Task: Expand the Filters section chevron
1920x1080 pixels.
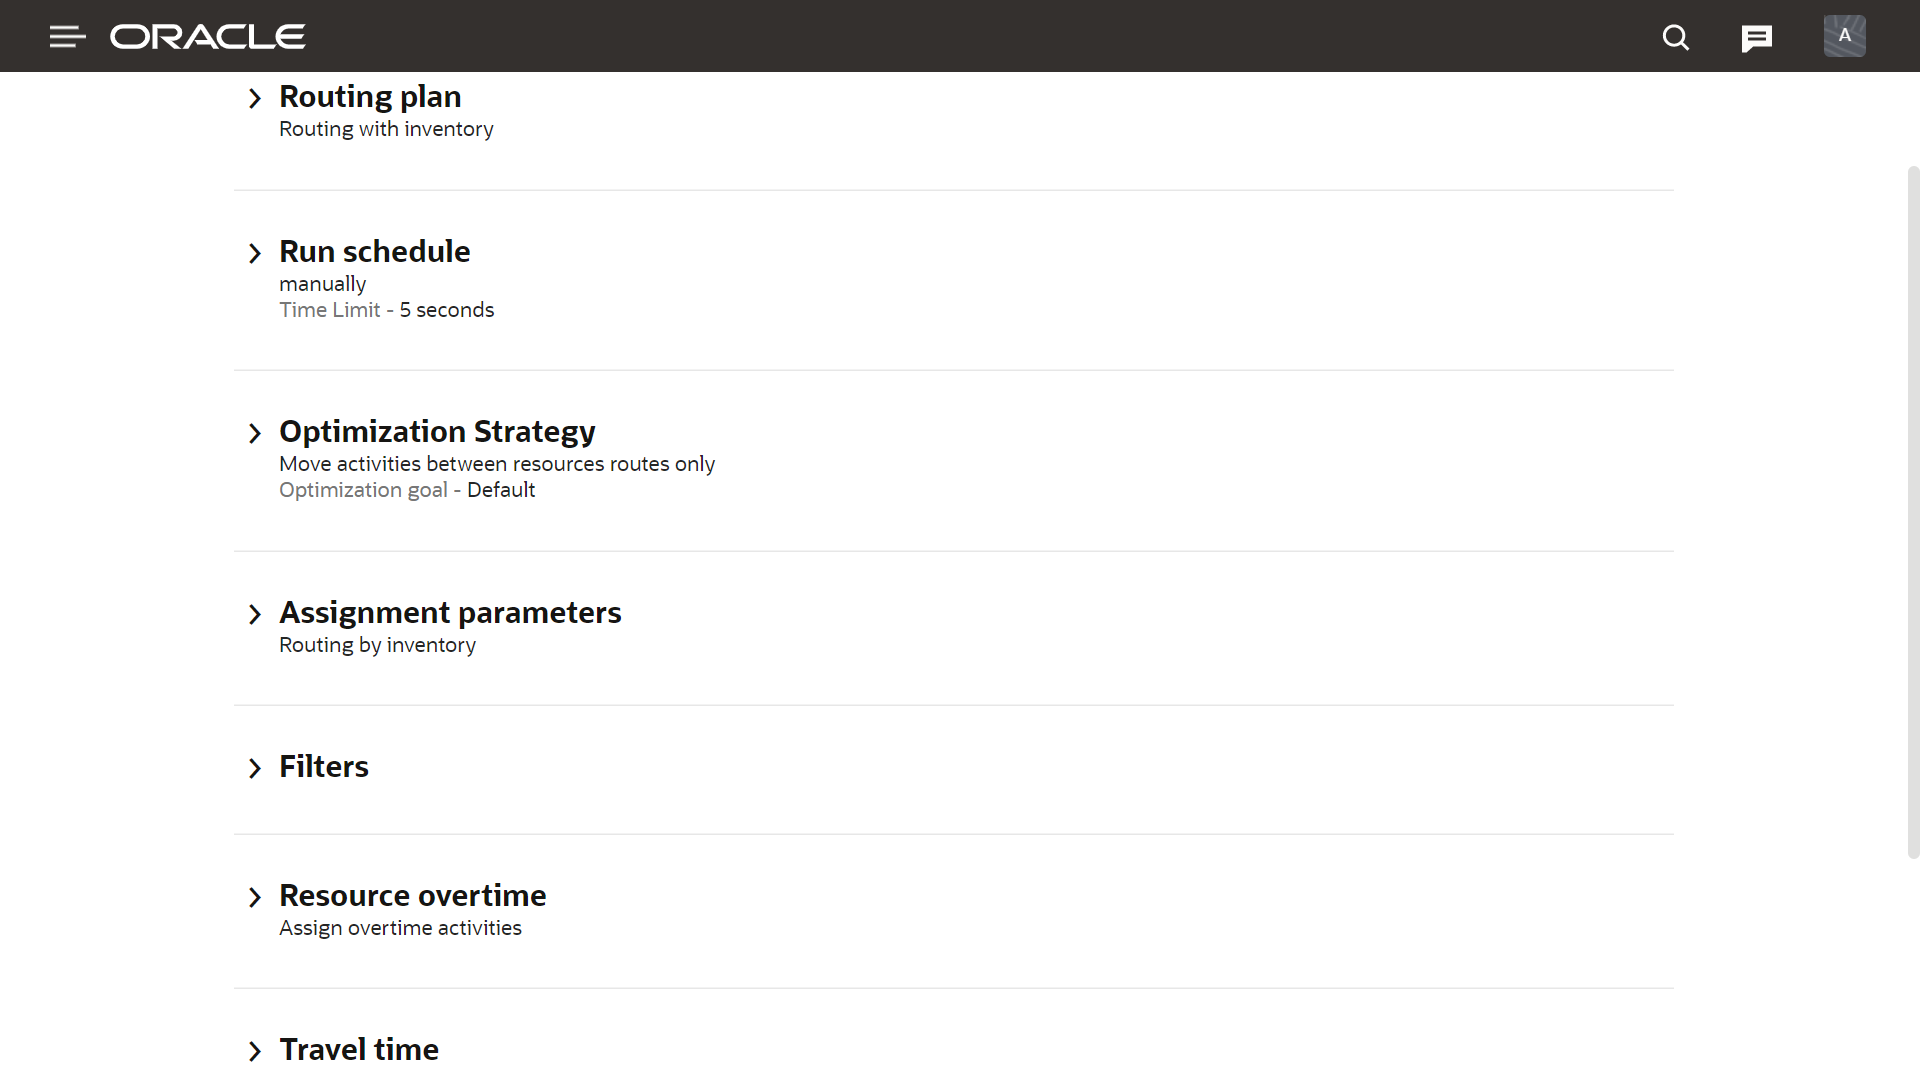Action: point(255,768)
